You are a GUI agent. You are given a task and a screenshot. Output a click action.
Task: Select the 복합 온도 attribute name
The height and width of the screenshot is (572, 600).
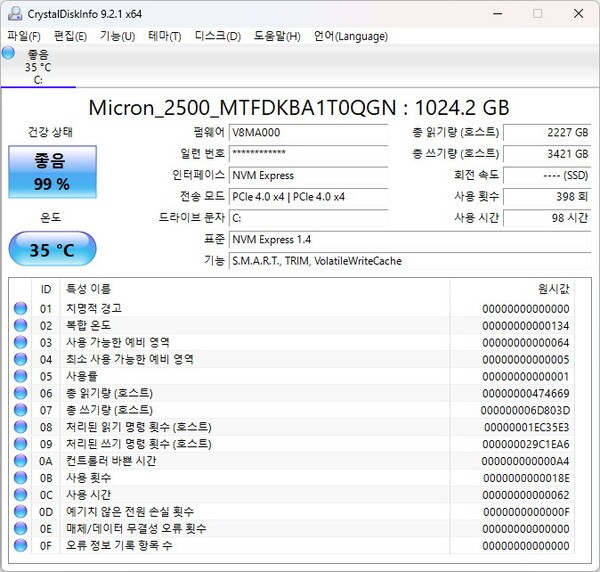pos(88,325)
